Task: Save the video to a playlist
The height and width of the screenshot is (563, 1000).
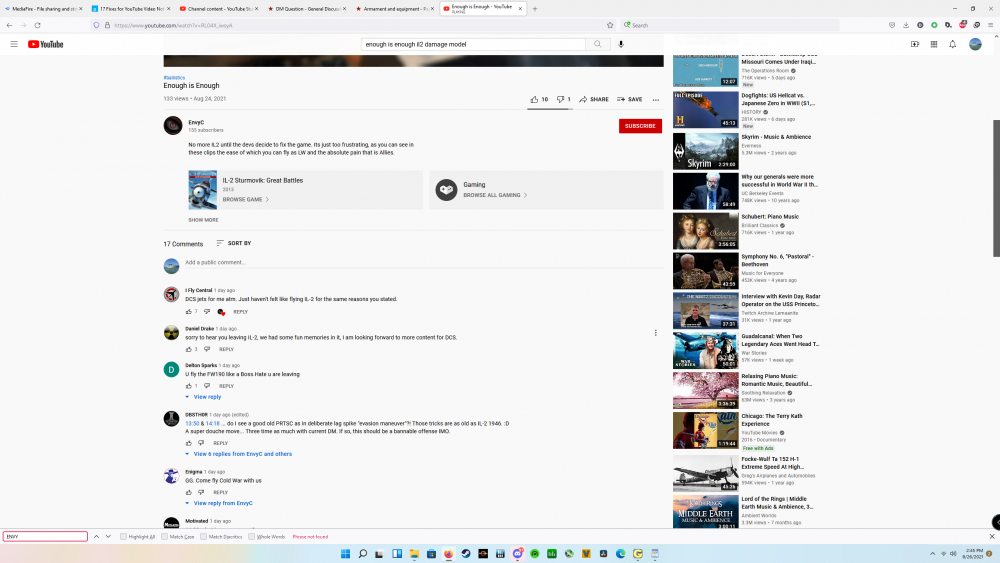Action: (629, 99)
